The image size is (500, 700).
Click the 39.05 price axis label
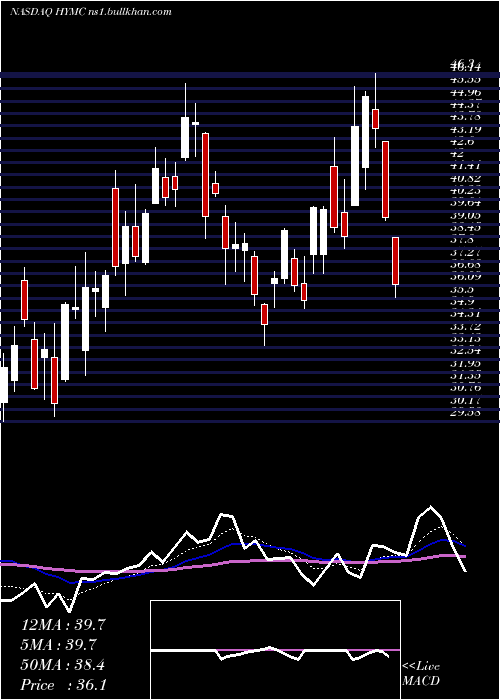pyautogui.click(x=466, y=216)
